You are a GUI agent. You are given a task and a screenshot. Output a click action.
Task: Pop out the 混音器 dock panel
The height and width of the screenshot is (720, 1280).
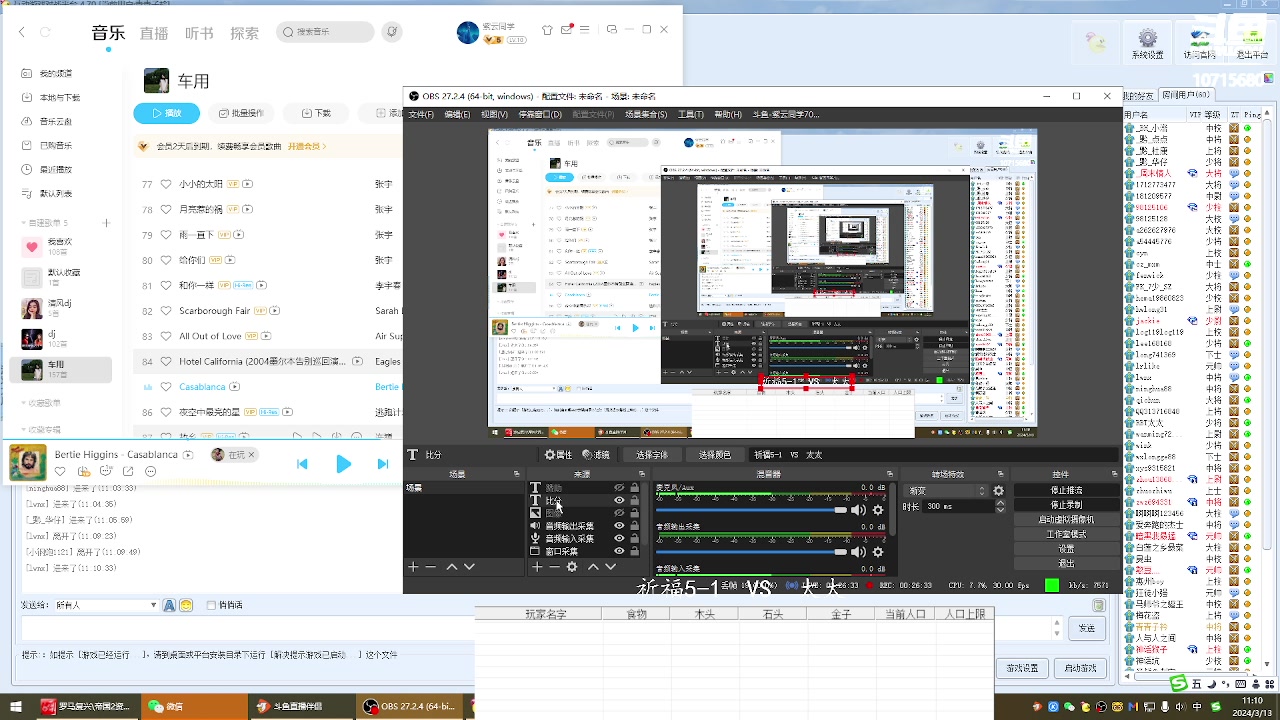tap(889, 474)
